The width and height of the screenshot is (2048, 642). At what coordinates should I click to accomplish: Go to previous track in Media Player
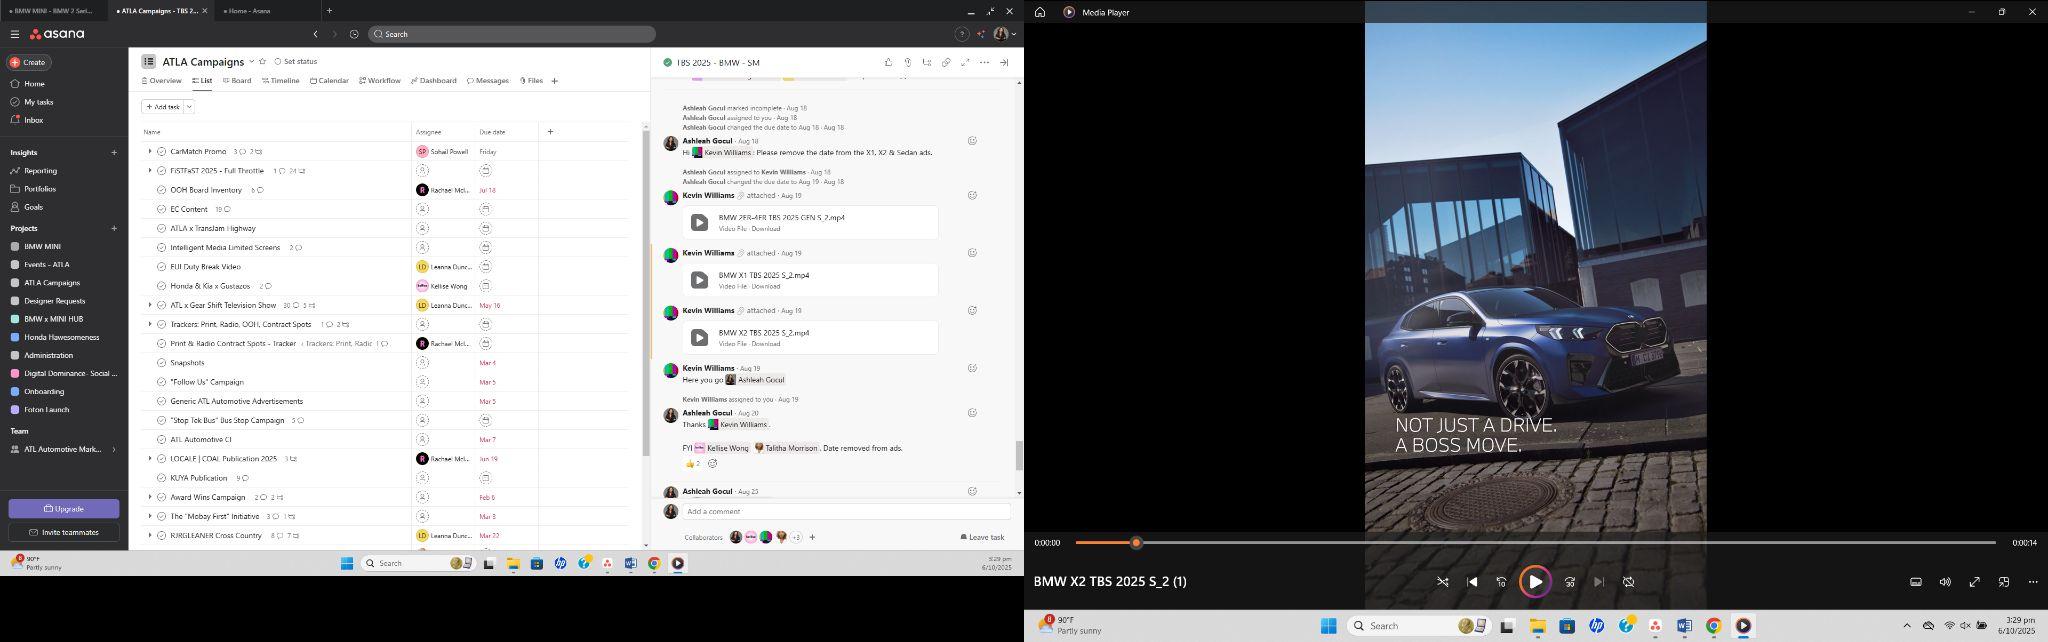[x=1472, y=582]
